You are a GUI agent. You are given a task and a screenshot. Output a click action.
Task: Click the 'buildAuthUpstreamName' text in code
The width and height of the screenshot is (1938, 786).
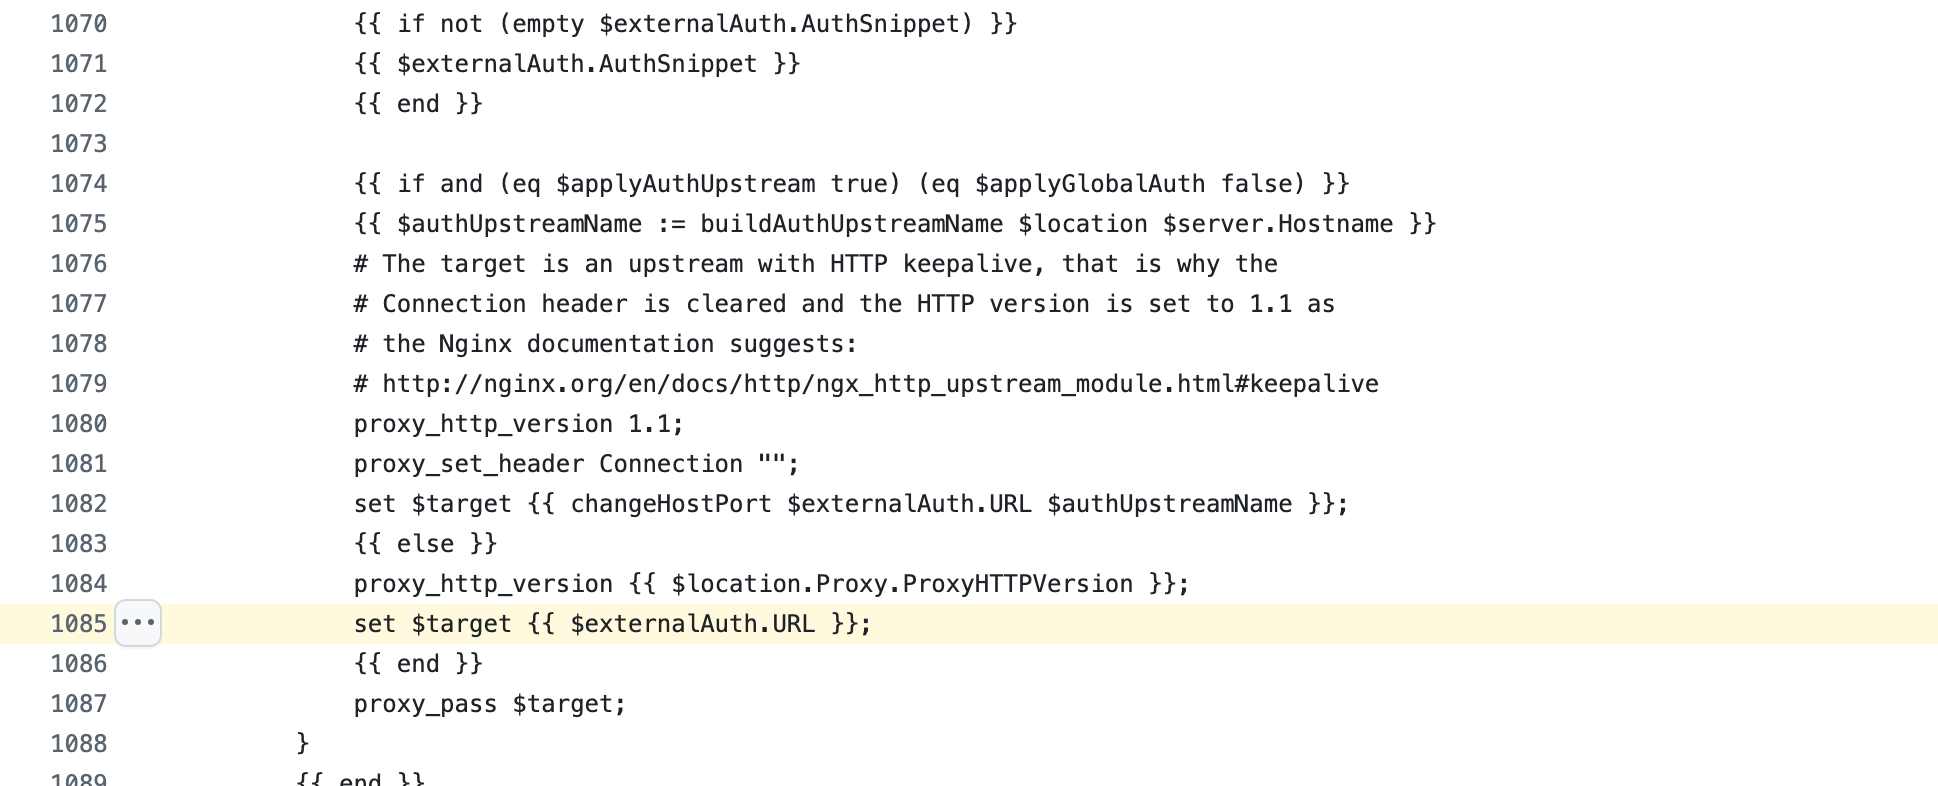pos(851,224)
